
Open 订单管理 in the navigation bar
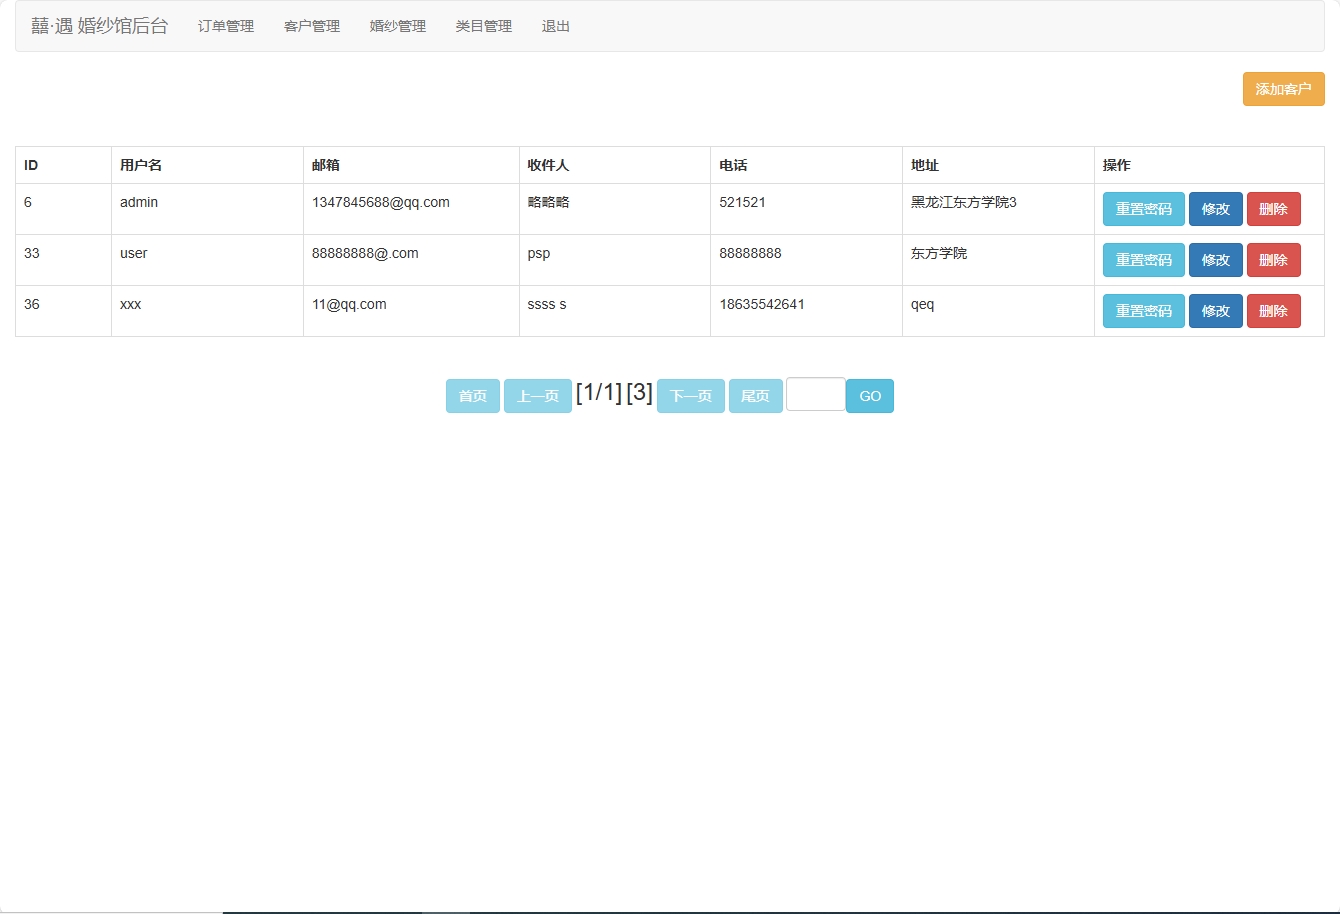(226, 27)
